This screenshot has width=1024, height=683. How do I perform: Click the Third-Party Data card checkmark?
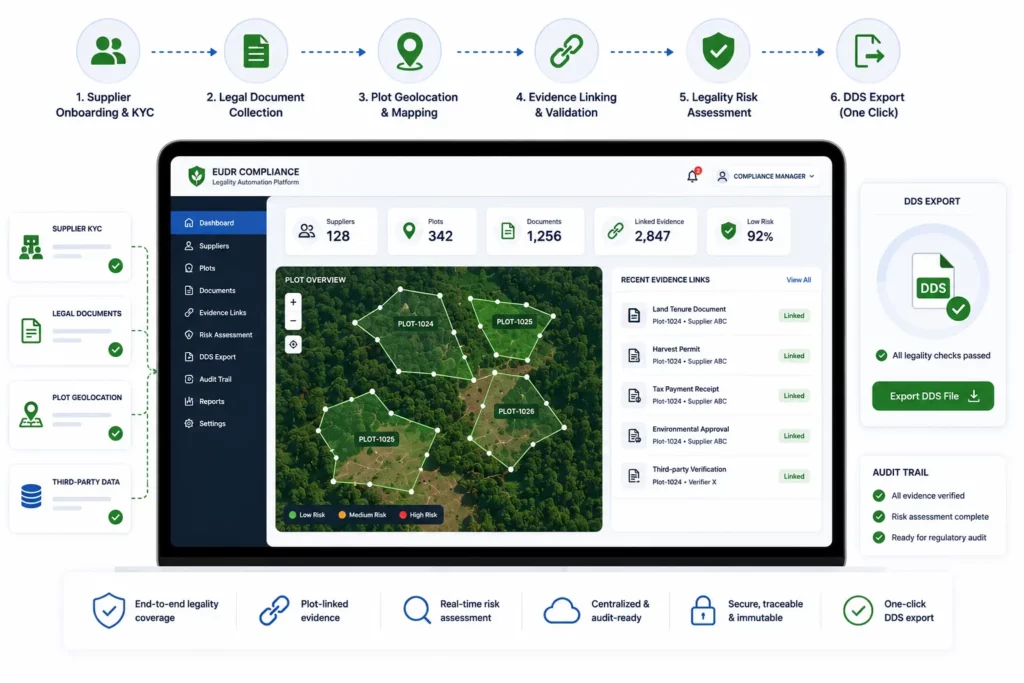[x=116, y=517]
